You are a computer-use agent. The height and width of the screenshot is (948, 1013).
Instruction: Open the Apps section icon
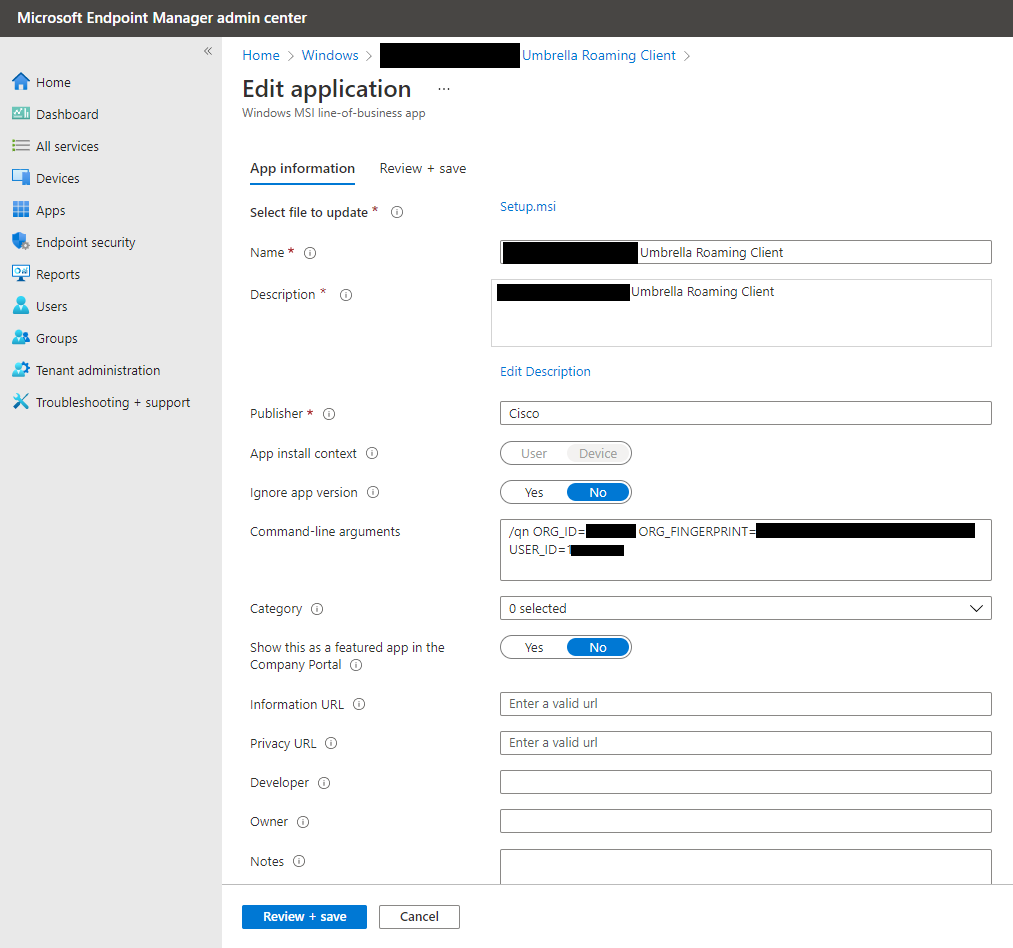tap(22, 209)
